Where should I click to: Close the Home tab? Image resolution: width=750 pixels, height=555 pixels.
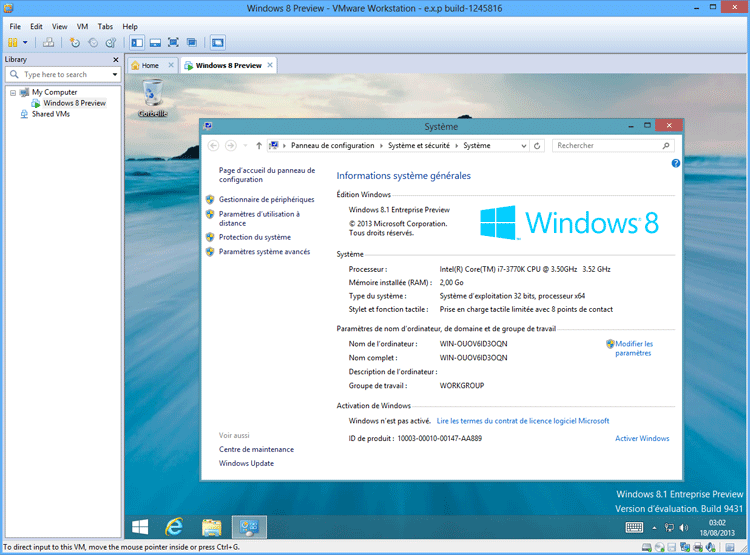click(171, 65)
